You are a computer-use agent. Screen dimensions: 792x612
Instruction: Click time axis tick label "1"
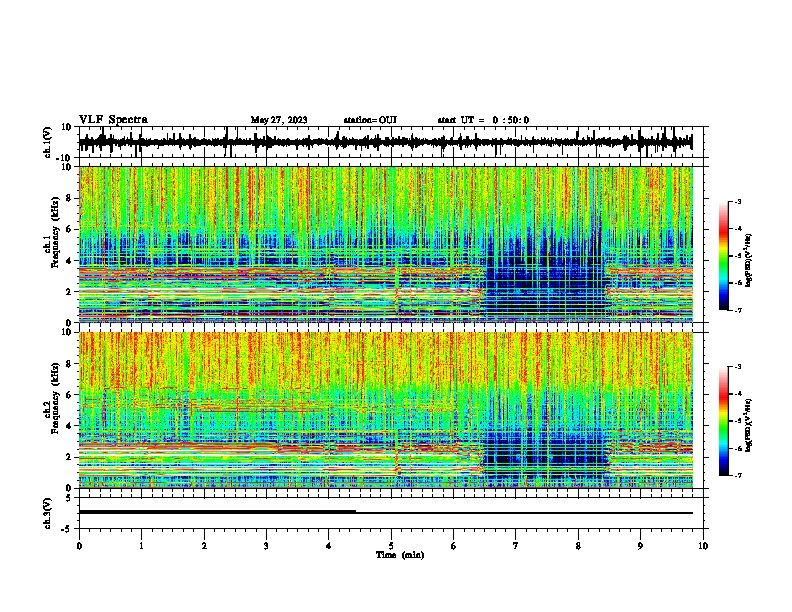(141, 546)
